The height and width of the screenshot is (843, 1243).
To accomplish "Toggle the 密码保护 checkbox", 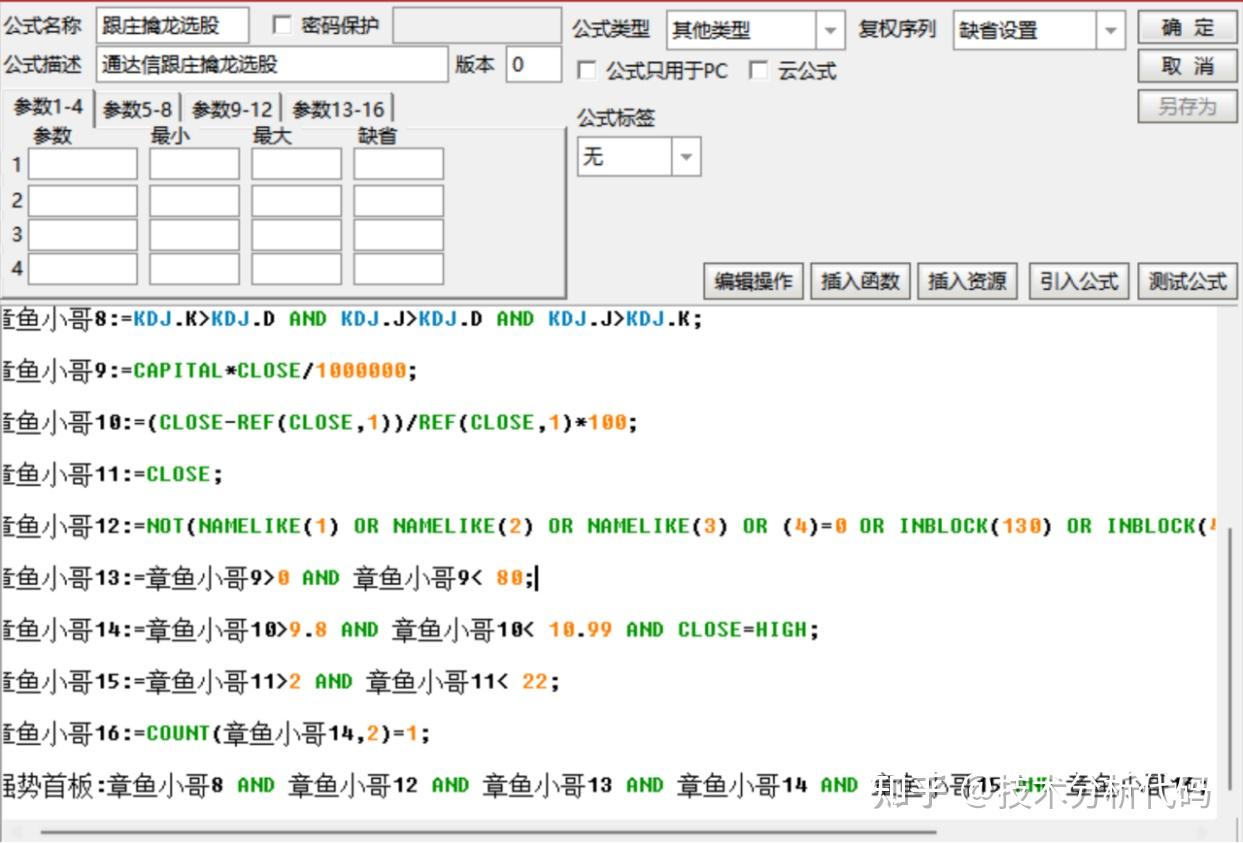I will pyautogui.click(x=282, y=25).
